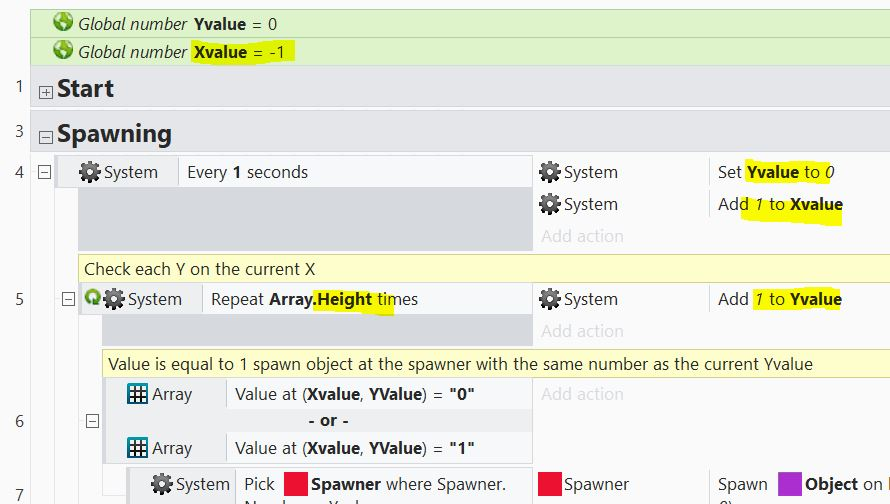The width and height of the screenshot is (890, 504).
Task: Click Add action under Add 1 to Yvalue
Action: pos(582,331)
